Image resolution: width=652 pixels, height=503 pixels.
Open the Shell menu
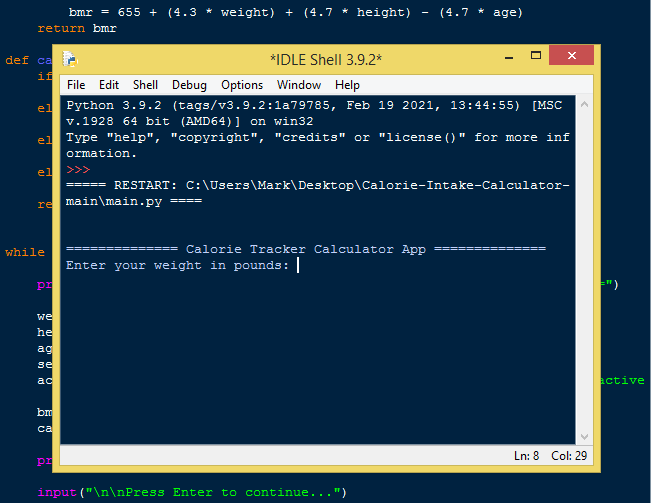(145, 85)
